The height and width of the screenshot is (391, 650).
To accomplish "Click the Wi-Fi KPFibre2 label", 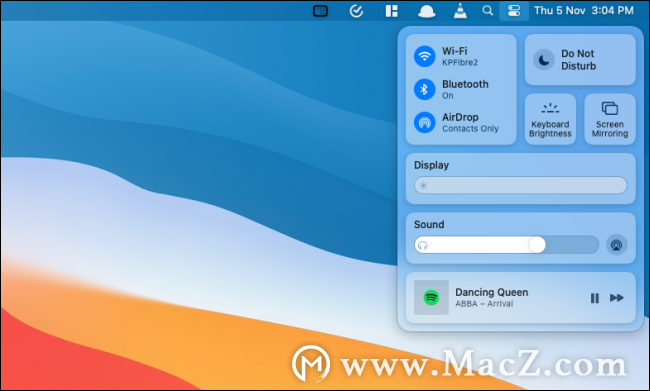I will [x=460, y=56].
